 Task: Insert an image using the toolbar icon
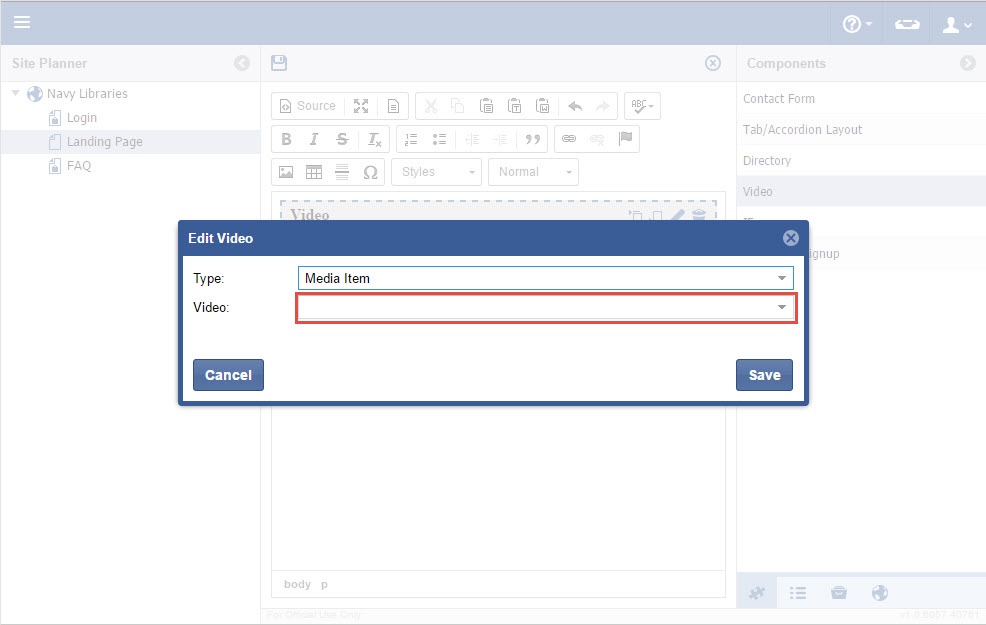tap(286, 172)
